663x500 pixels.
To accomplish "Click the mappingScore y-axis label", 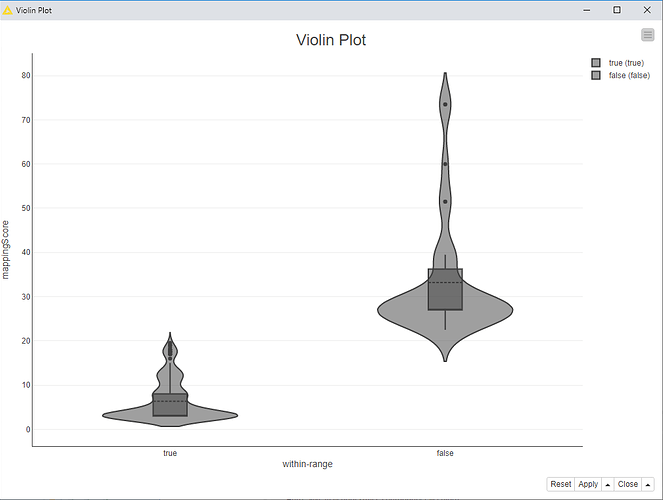I will (x=5, y=250).
